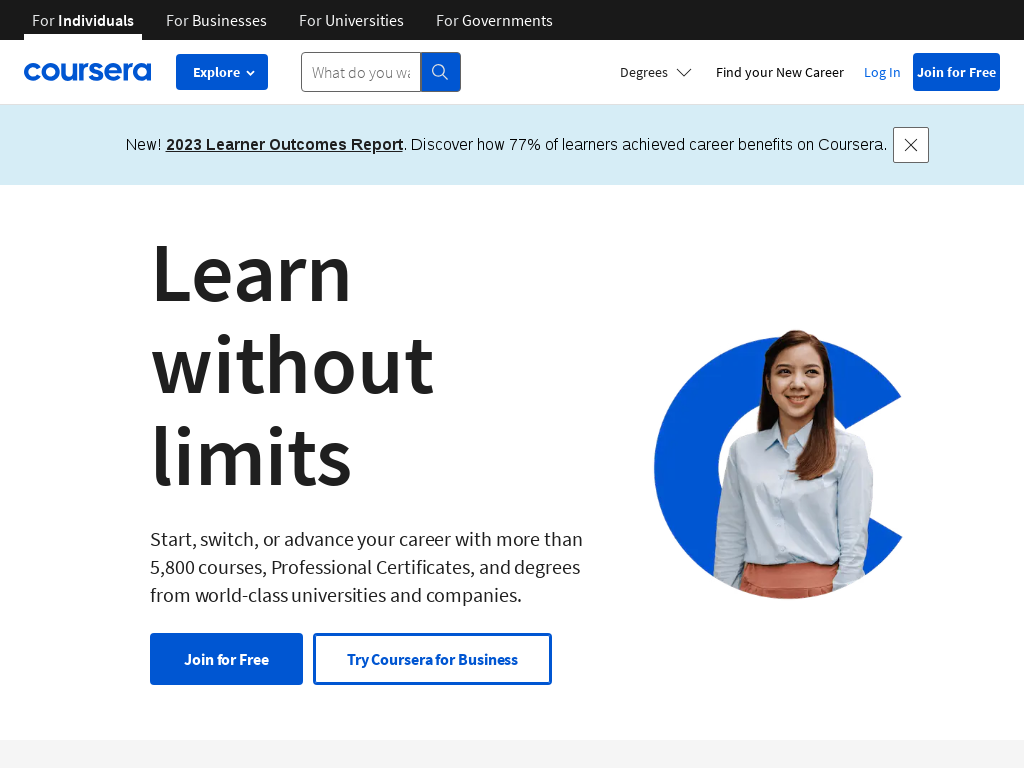The height and width of the screenshot is (768, 1024).
Task: Switch to the For Businesses tab
Action: [216, 20]
